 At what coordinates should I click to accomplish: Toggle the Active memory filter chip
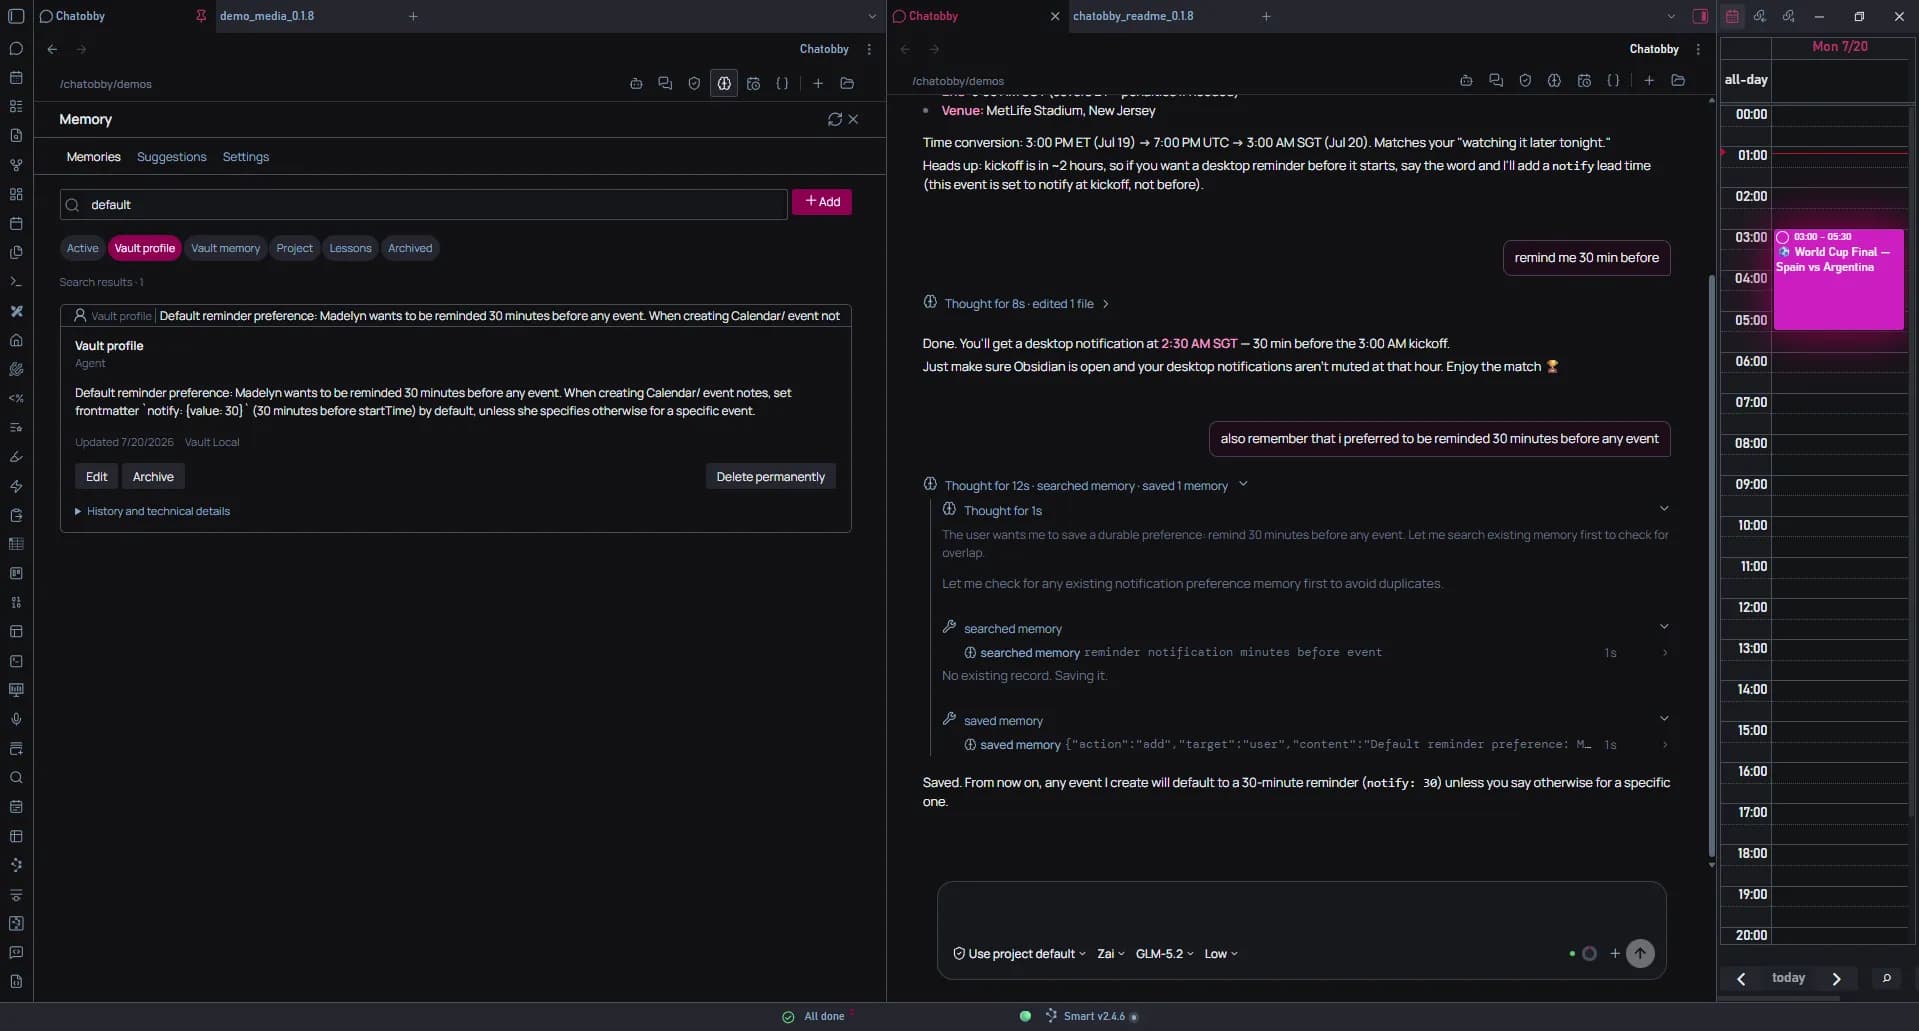click(83, 248)
